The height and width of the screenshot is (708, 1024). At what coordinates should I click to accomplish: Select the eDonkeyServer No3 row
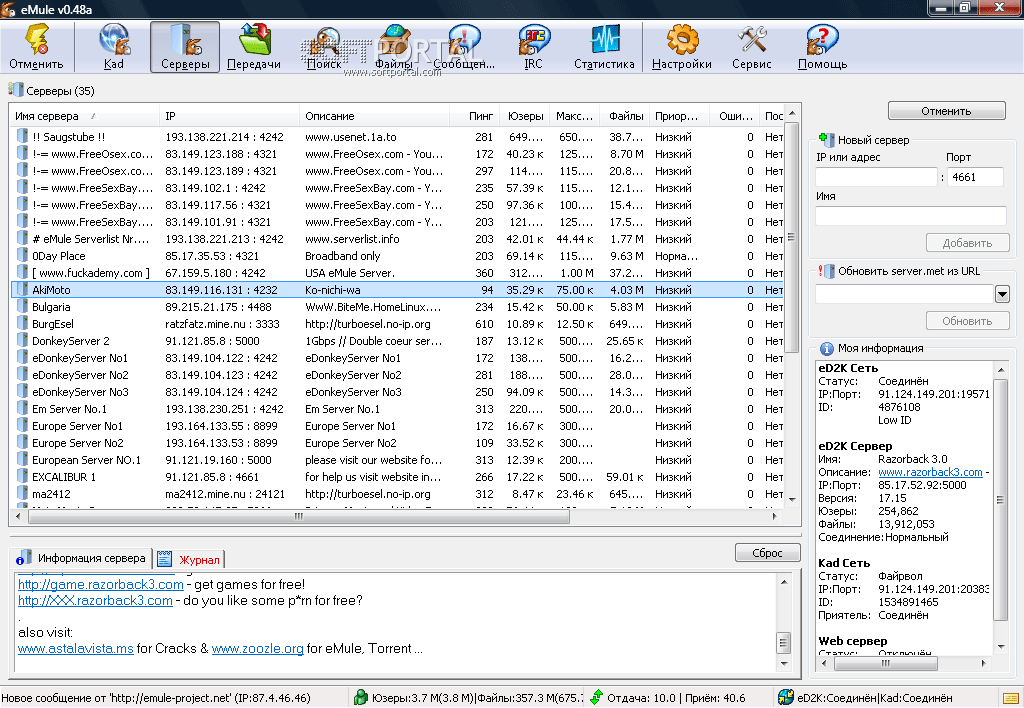[397, 392]
